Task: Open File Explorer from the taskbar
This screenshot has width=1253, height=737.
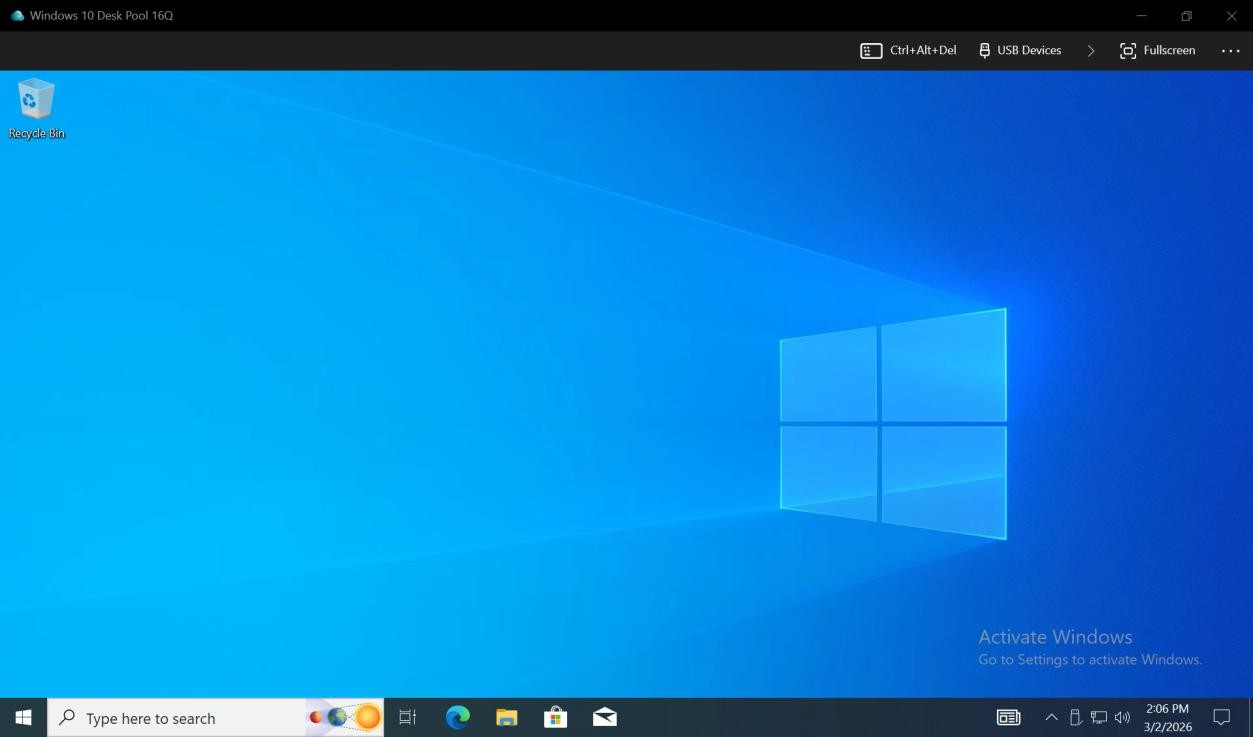Action: [506, 717]
